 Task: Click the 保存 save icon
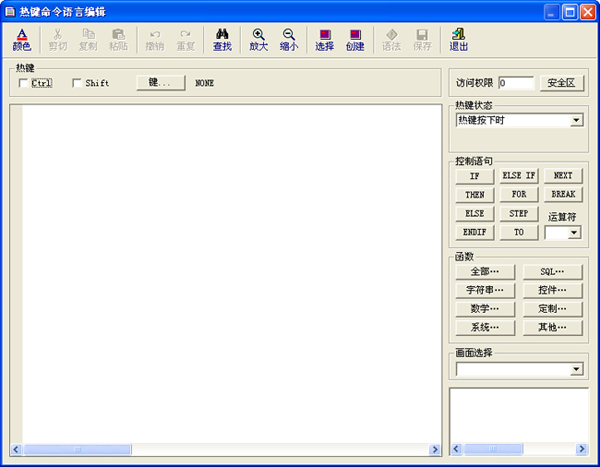[x=422, y=40]
